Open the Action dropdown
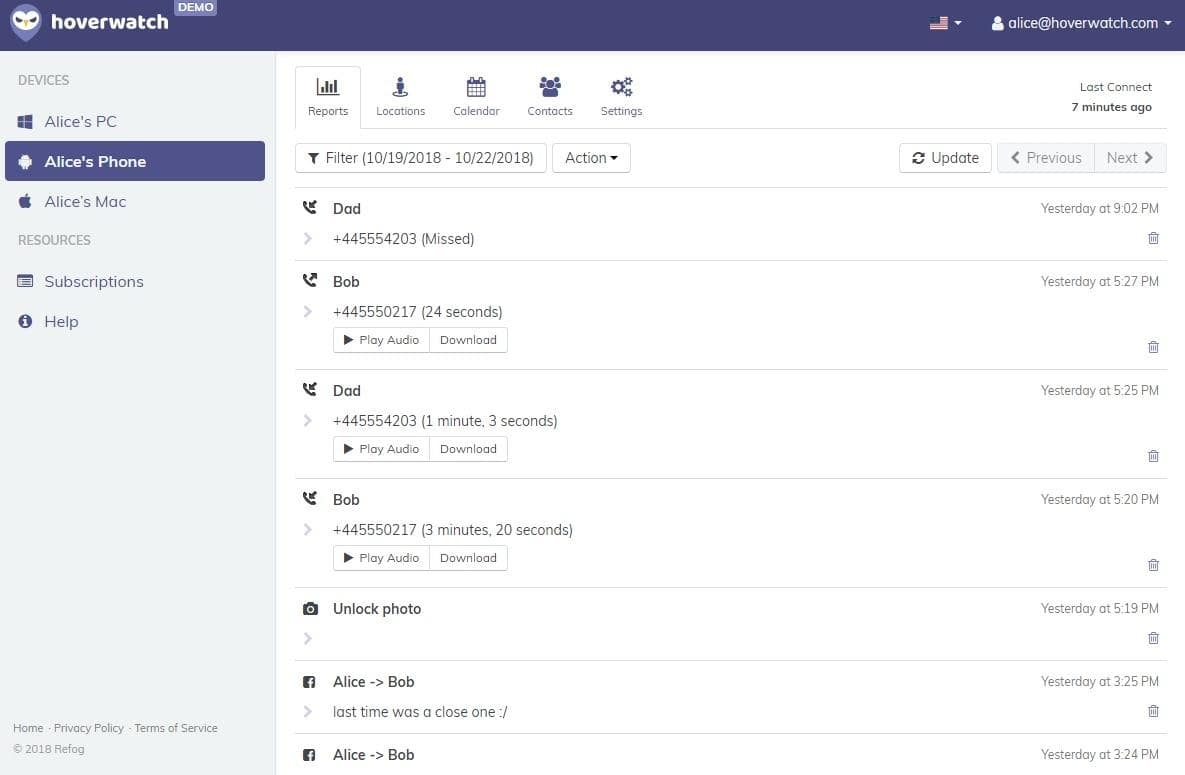The height and width of the screenshot is (775, 1185). click(591, 158)
